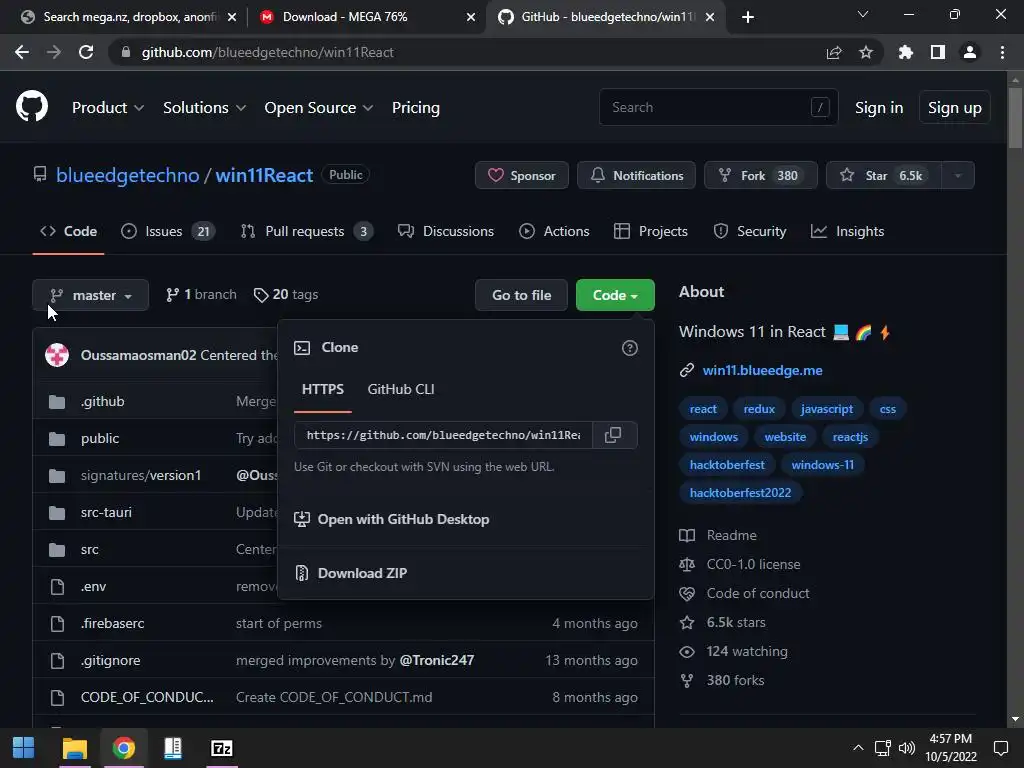
Task: Toggle Chrome side panel icon
Action: click(938, 52)
